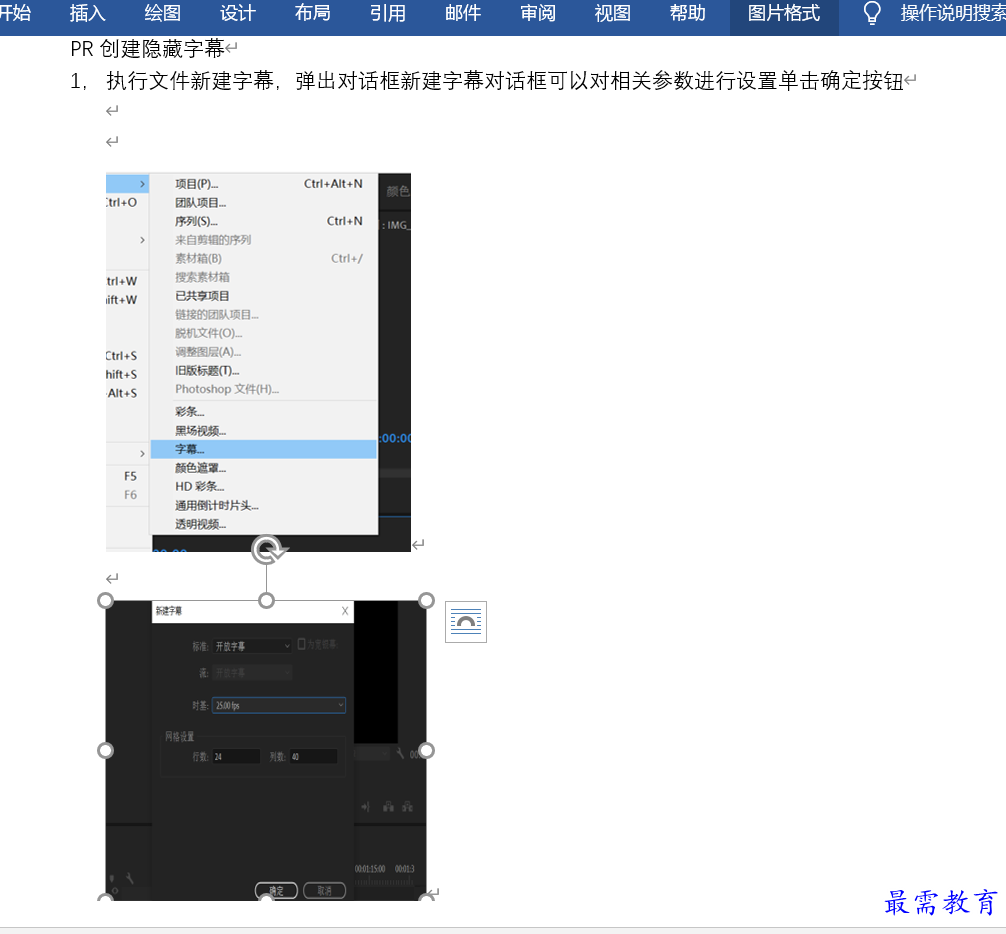This screenshot has width=1006, height=934.
Task: Click the heading text PR 创建隐藏字幕
Action: click(147, 48)
